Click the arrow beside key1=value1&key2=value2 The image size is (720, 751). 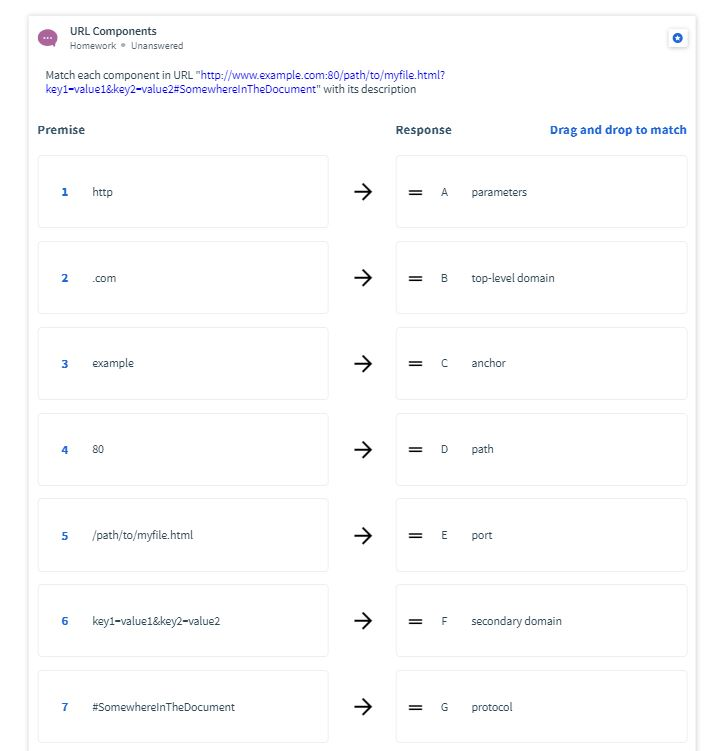pos(363,621)
